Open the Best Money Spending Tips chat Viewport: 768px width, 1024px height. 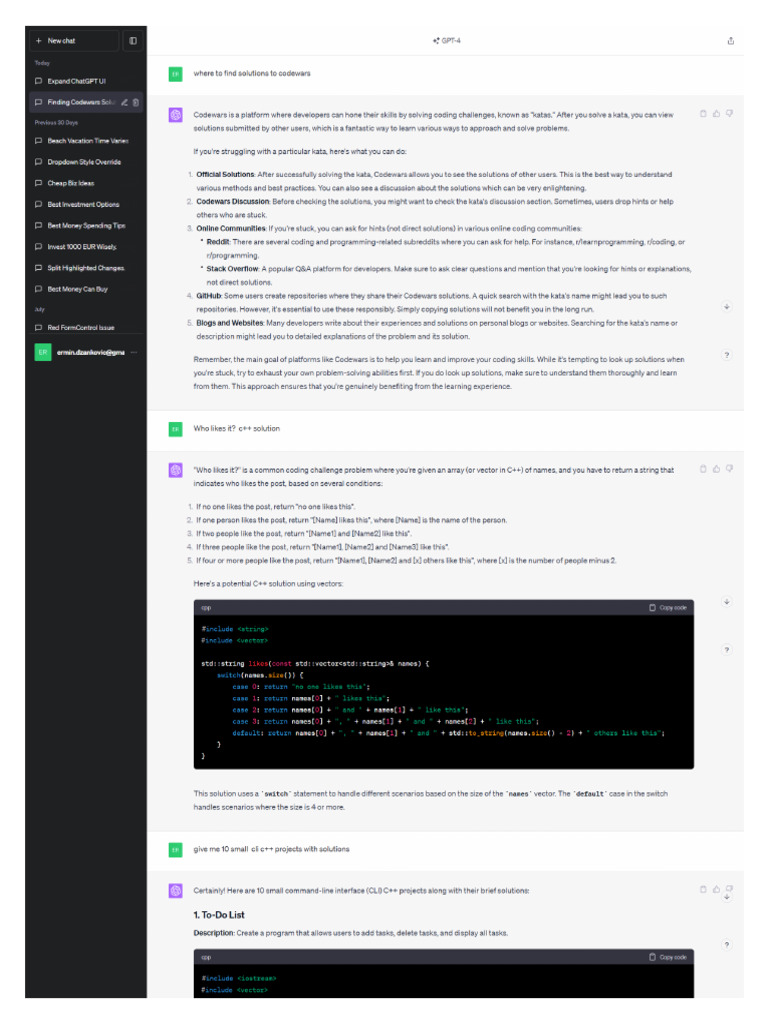pos(86,225)
